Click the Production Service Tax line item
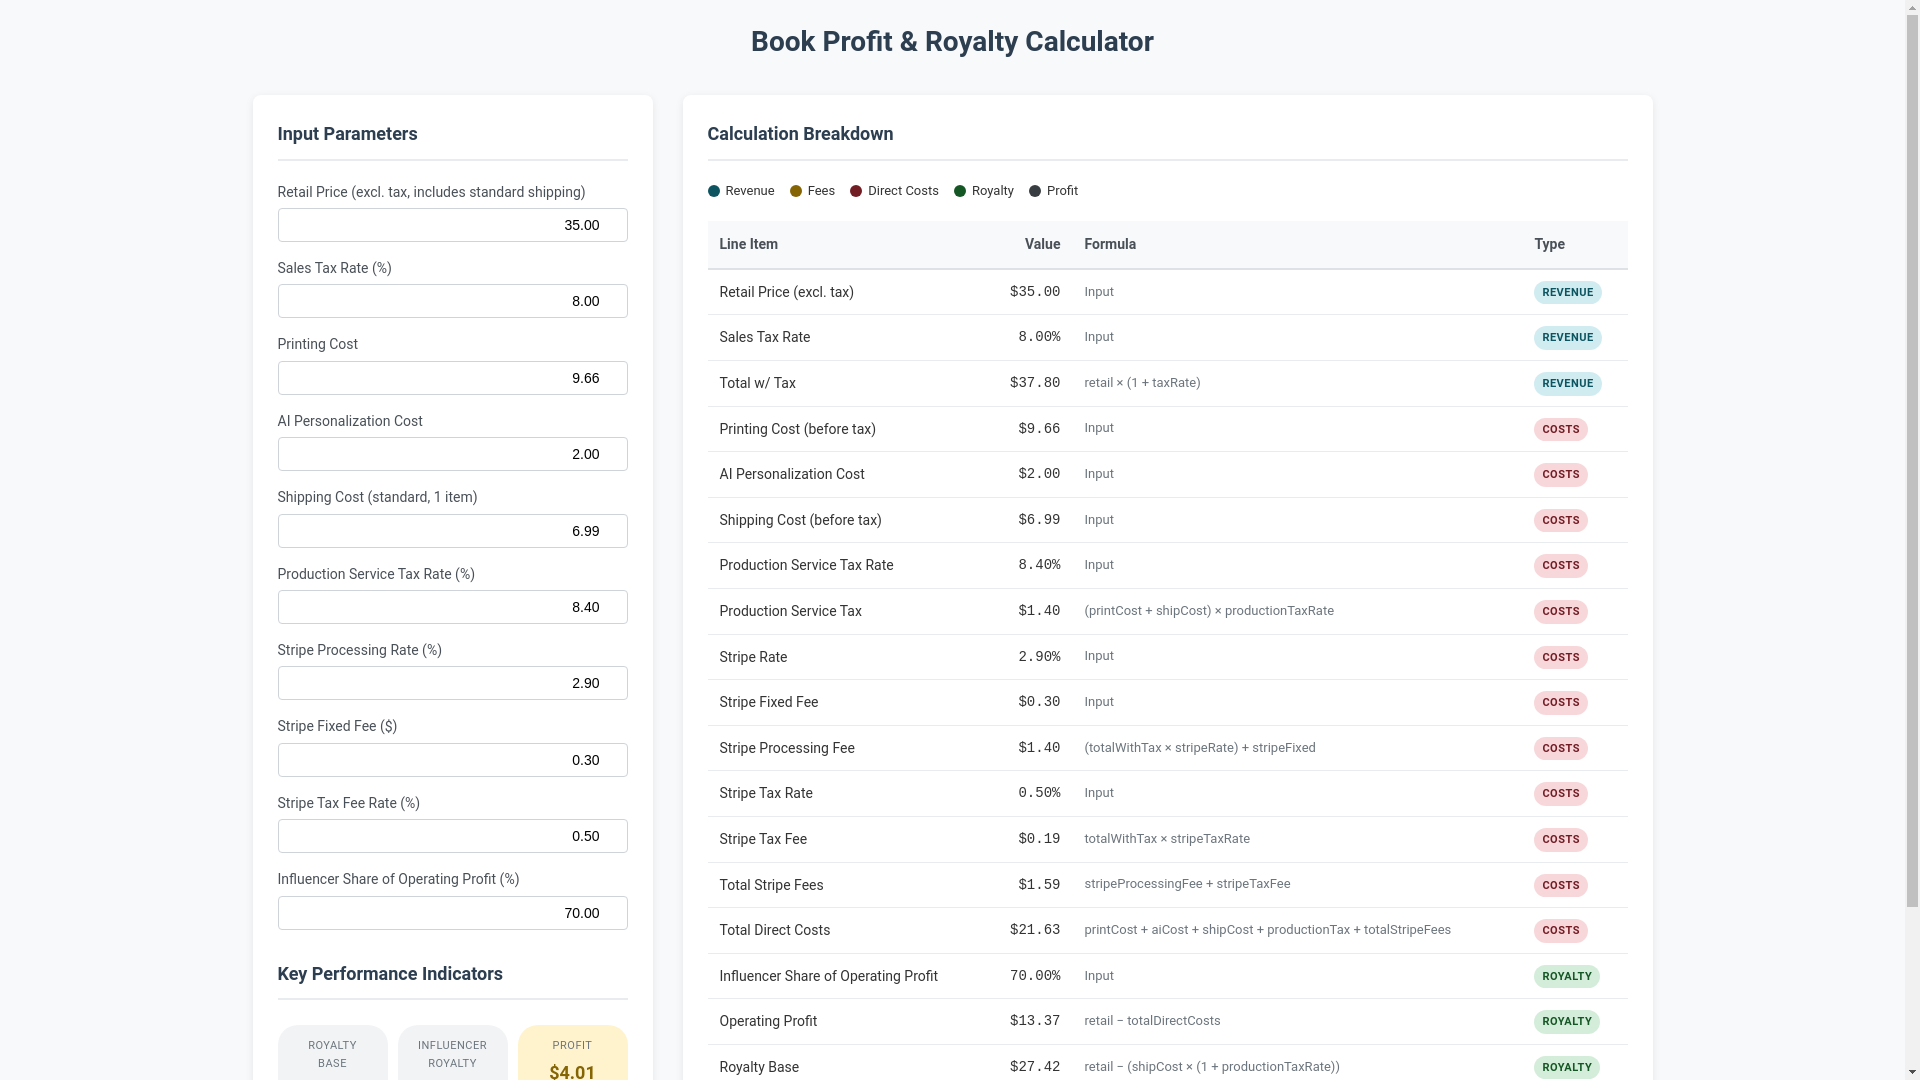 [790, 611]
